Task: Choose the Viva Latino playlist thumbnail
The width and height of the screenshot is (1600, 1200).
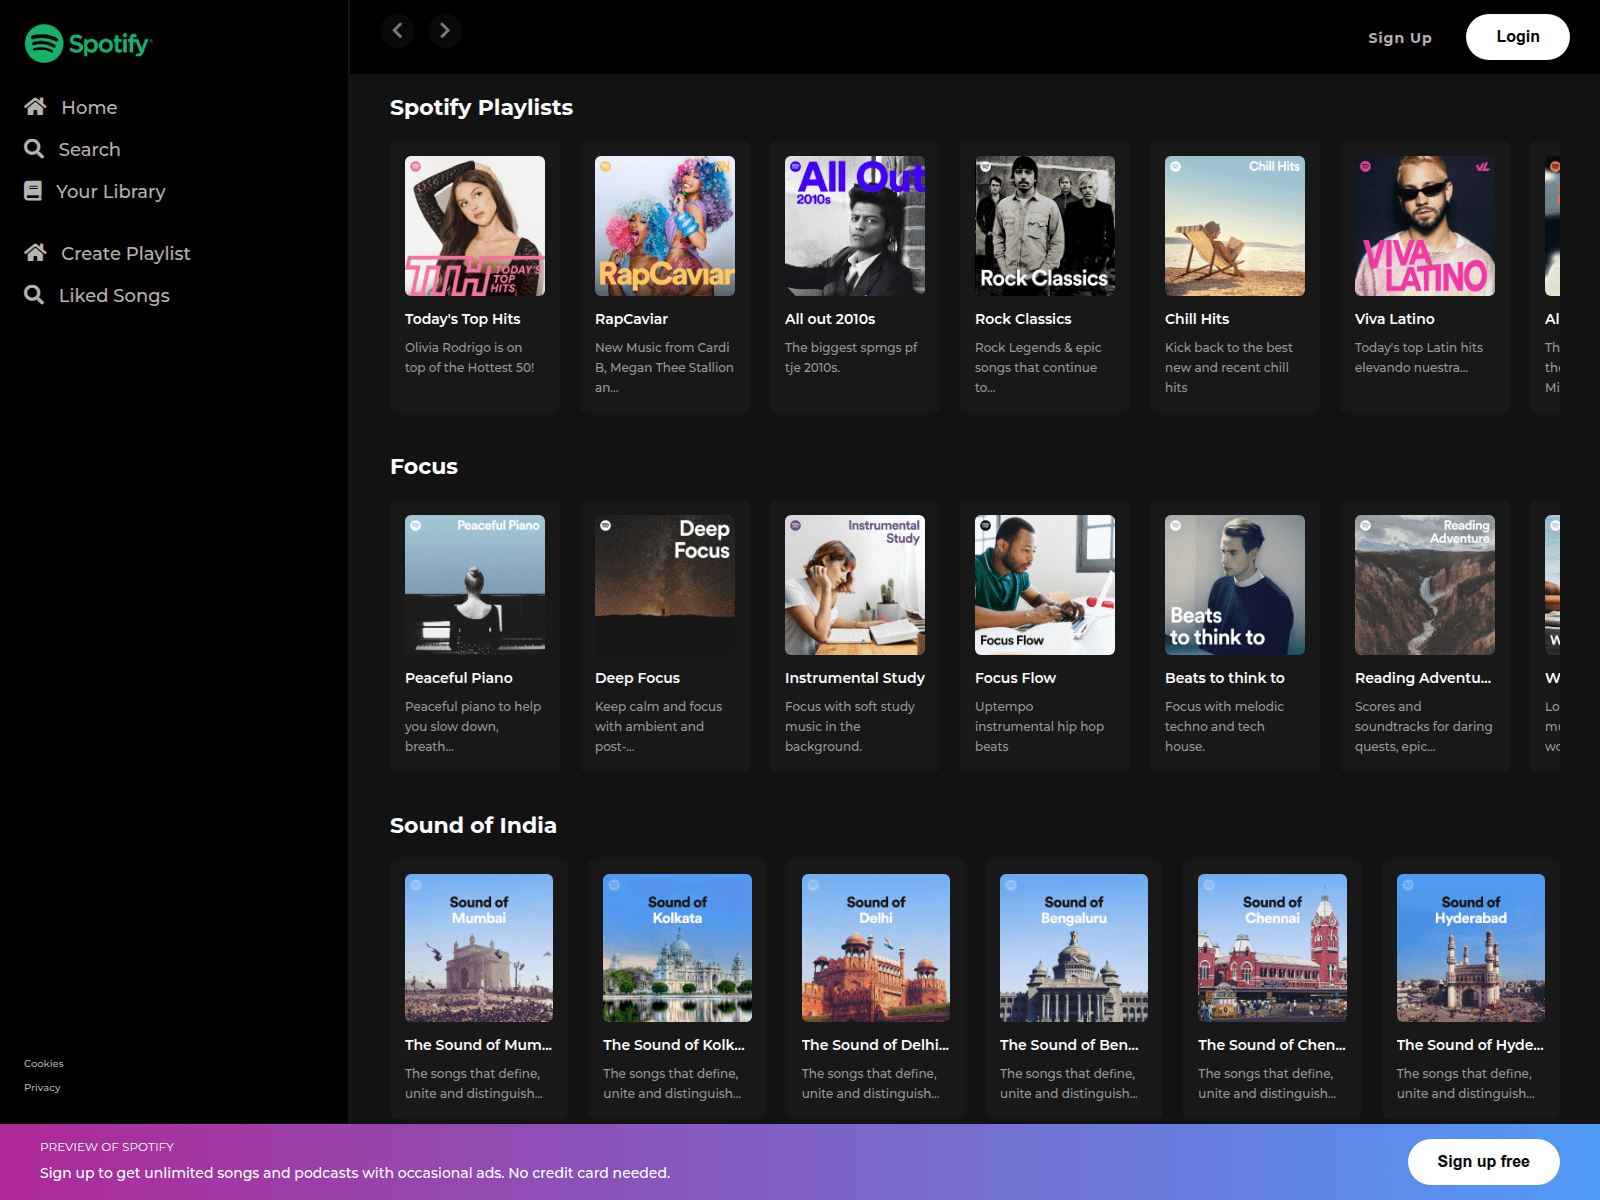Action: click(x=1424, y=226)
